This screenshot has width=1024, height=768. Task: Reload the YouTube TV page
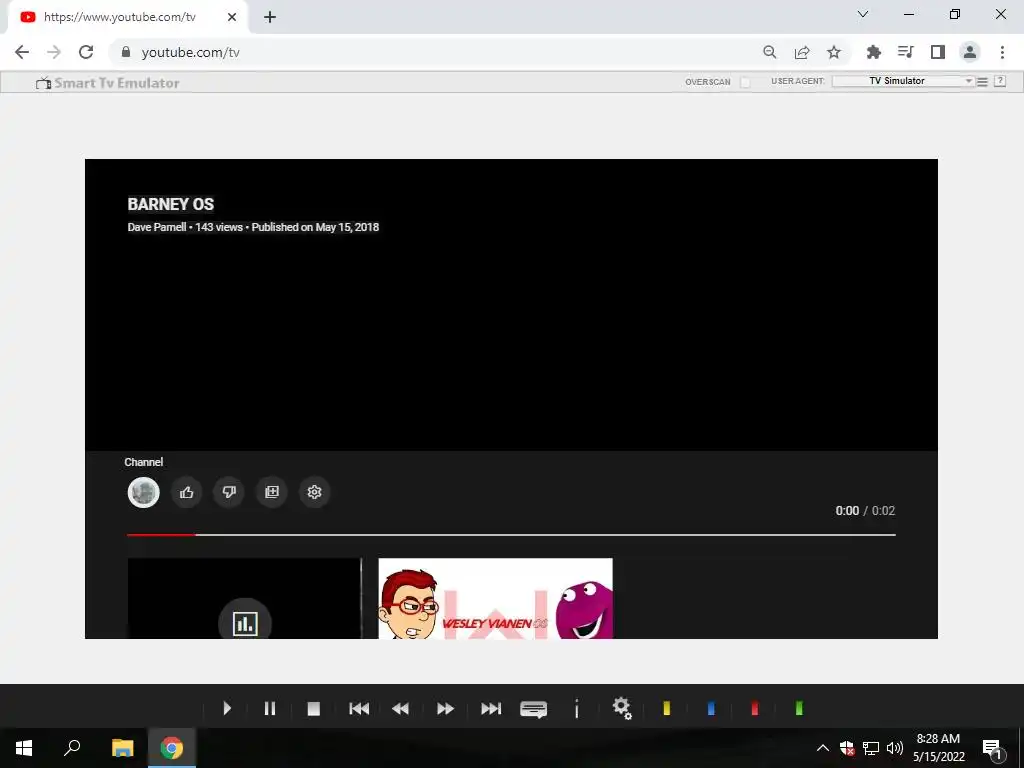click(86, 52)
